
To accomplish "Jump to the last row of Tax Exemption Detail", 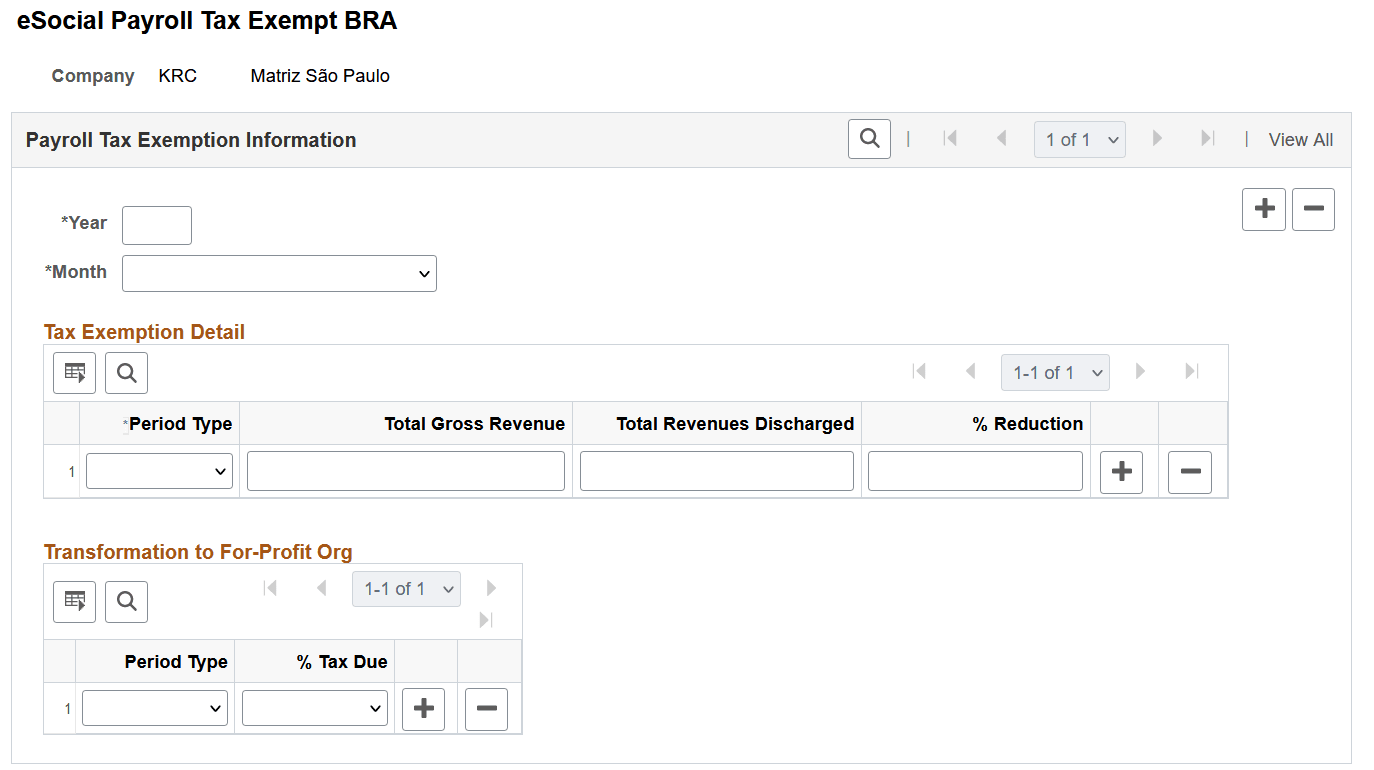I will tap(1191, 371).
